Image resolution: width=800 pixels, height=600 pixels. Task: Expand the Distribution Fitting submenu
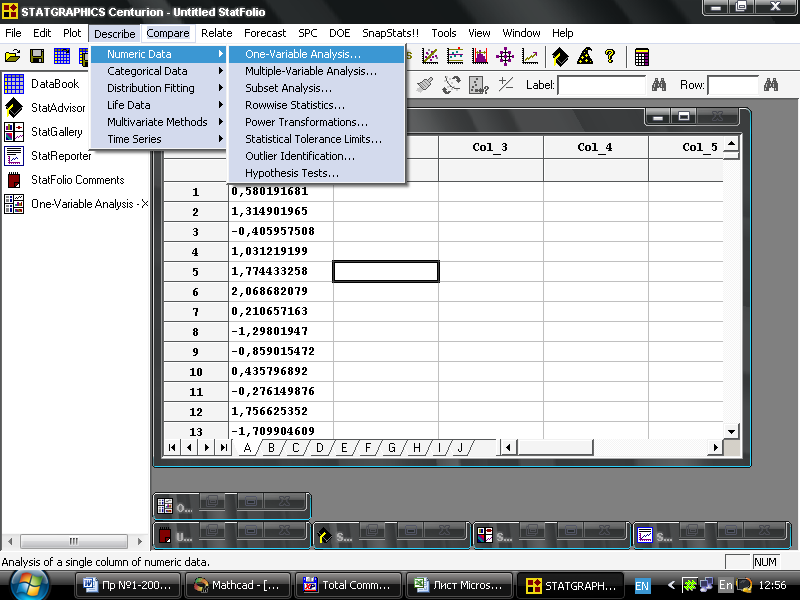point(158,88)
